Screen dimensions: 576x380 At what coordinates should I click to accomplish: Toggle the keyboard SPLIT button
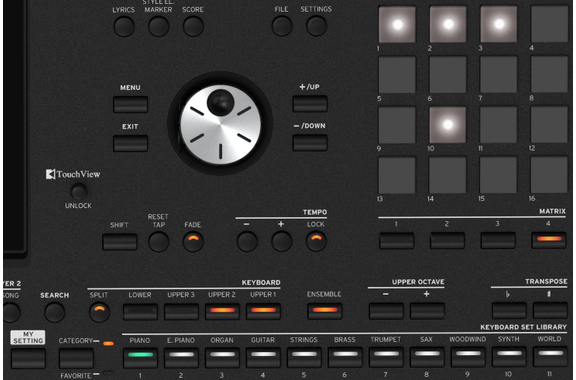[x=99, y=312]
